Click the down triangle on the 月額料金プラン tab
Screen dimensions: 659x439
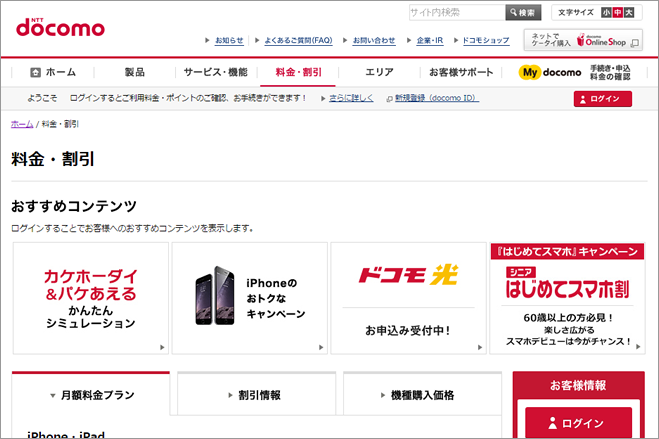click(53, 395)
